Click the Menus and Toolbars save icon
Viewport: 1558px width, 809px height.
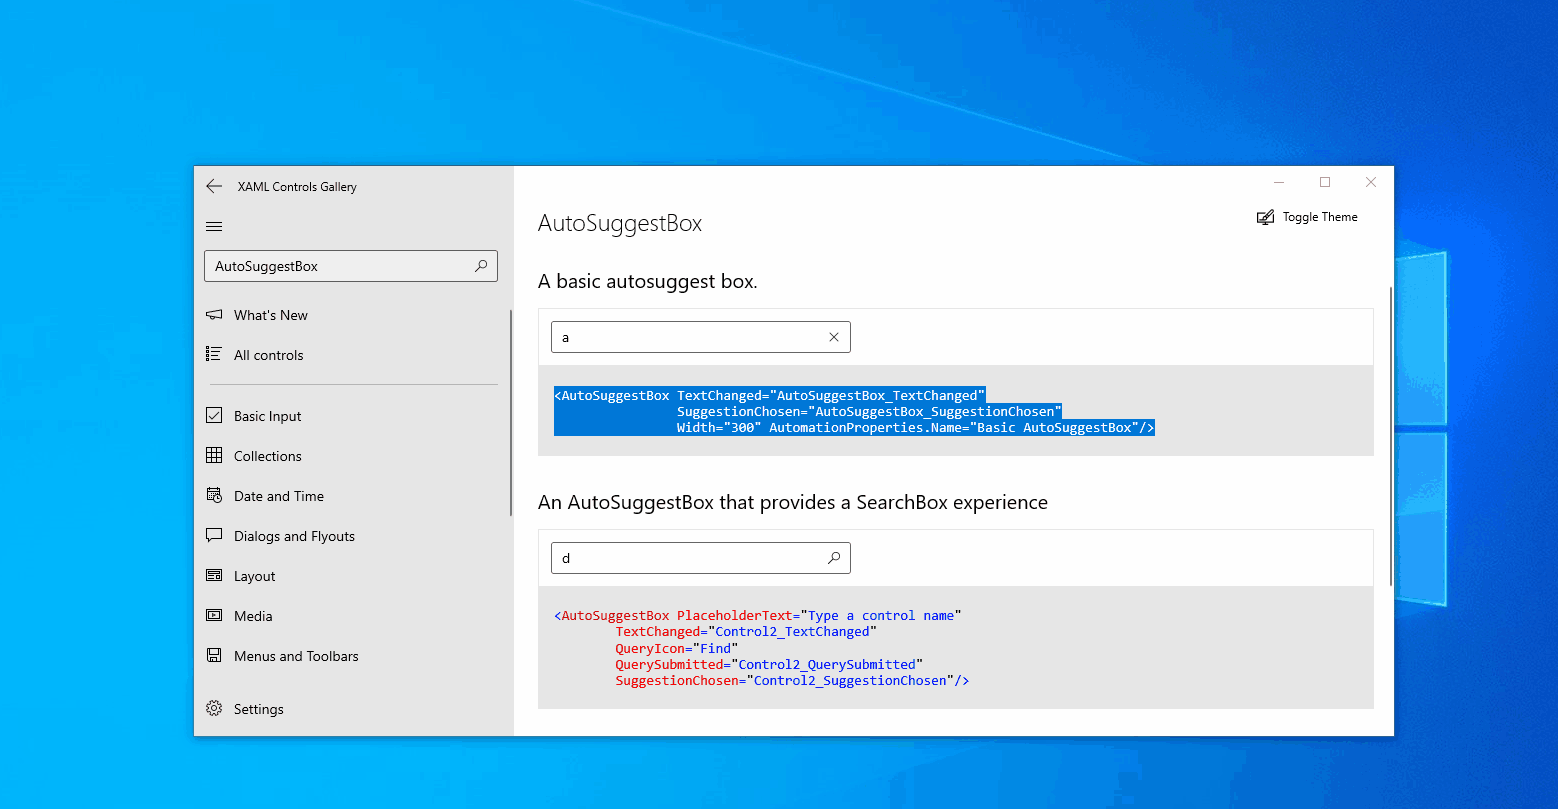[x=214, y=655]
